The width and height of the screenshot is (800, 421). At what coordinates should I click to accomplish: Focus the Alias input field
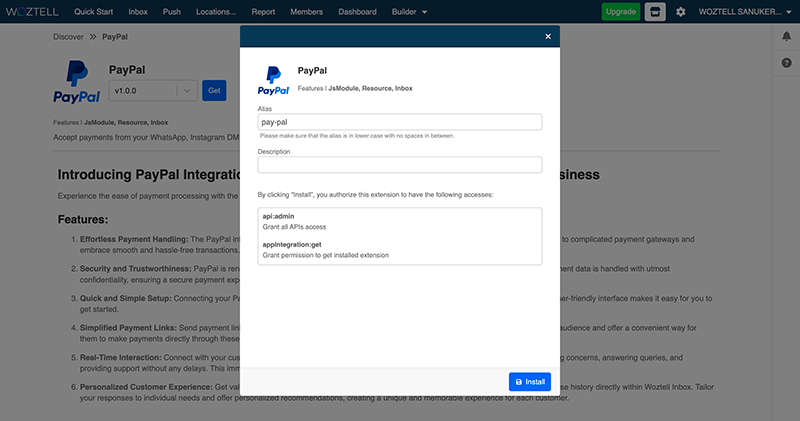(x=399, y=122)
